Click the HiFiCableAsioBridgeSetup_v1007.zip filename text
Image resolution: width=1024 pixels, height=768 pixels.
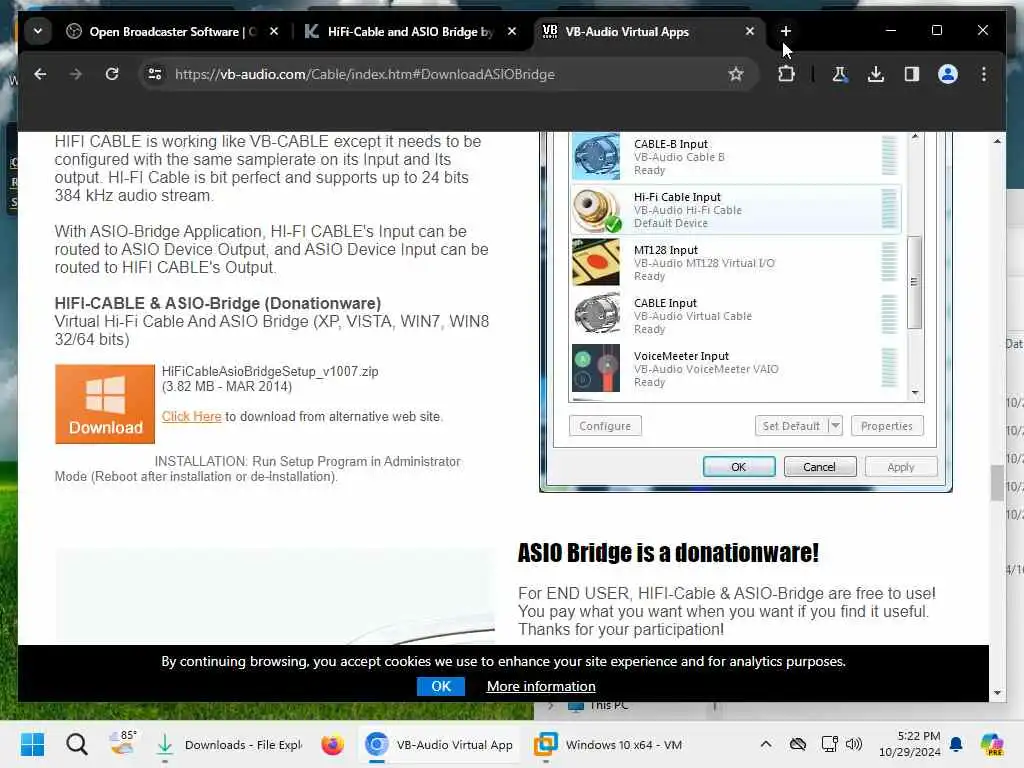[270, 371]
